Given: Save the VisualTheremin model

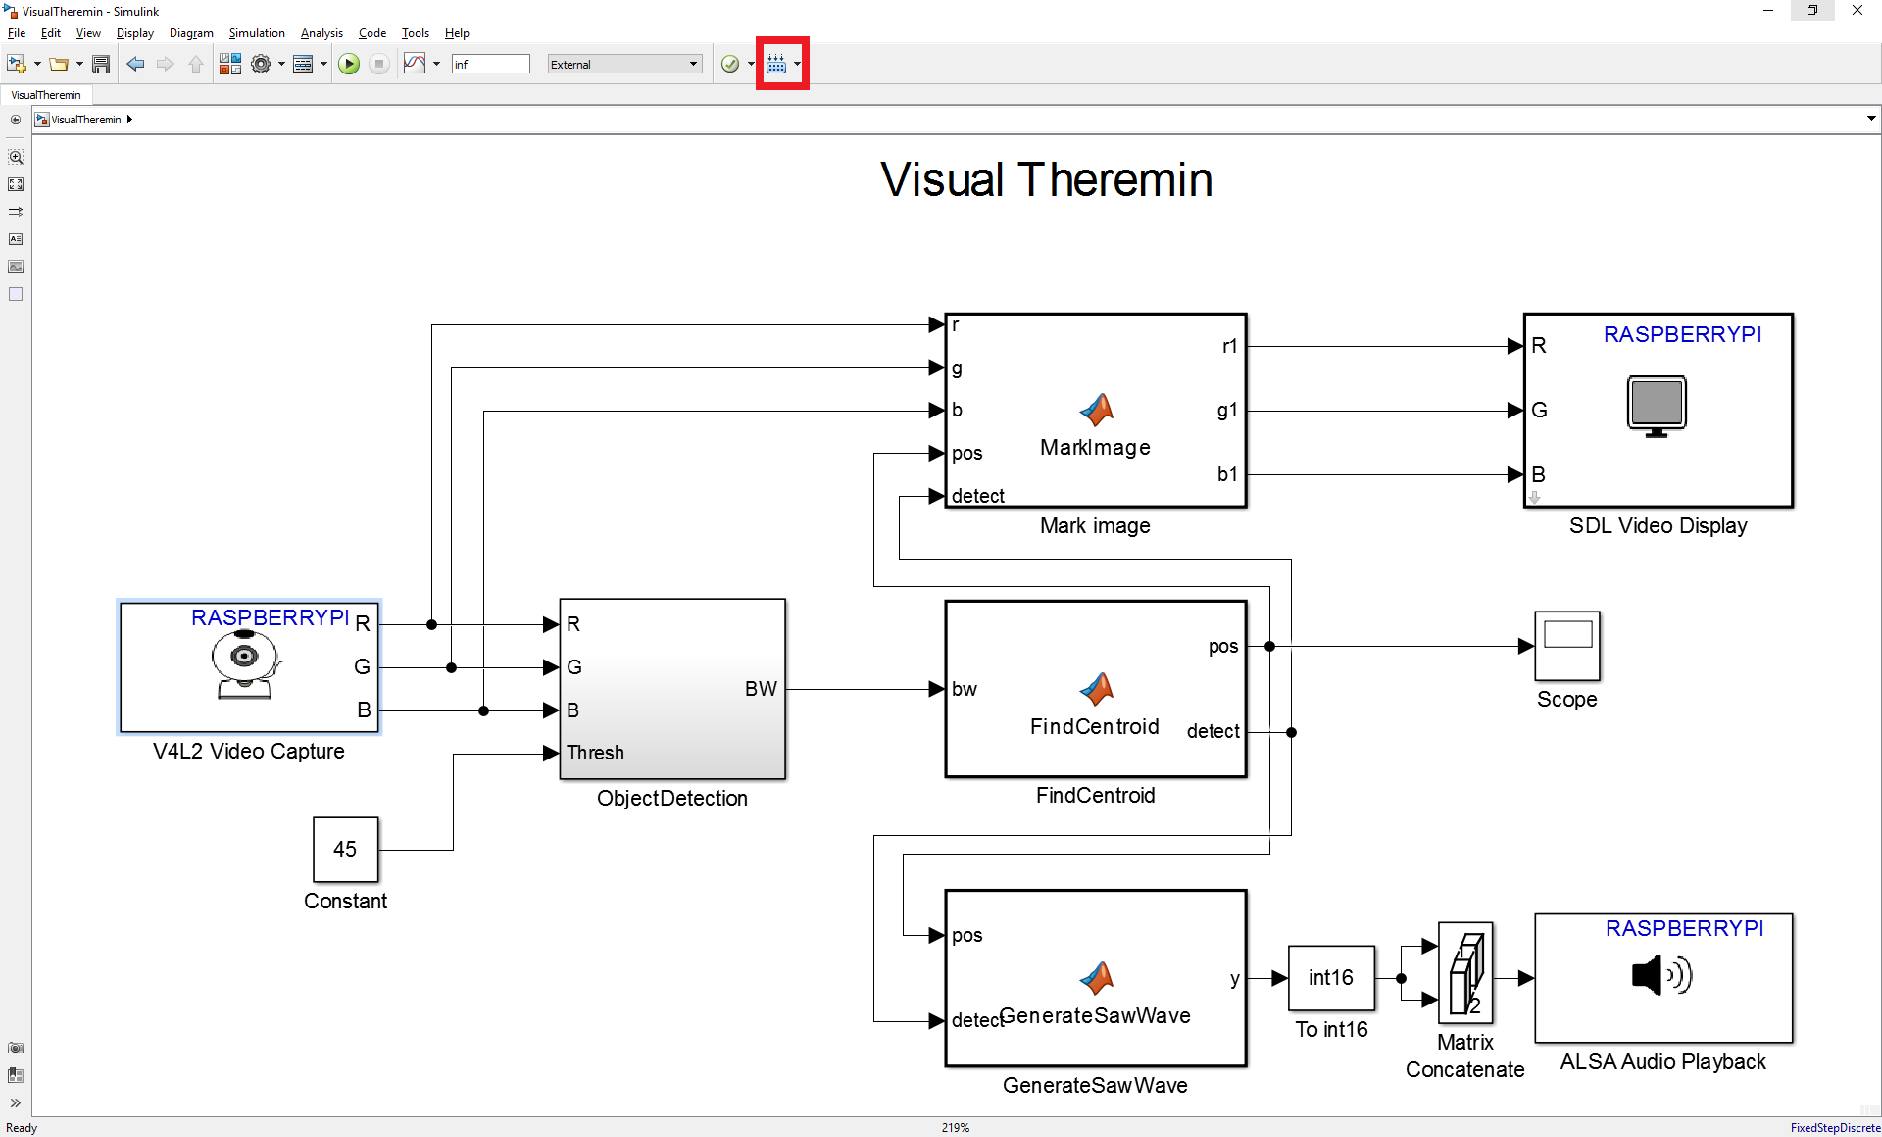Looking at the screenshot, I should (100, 63).
